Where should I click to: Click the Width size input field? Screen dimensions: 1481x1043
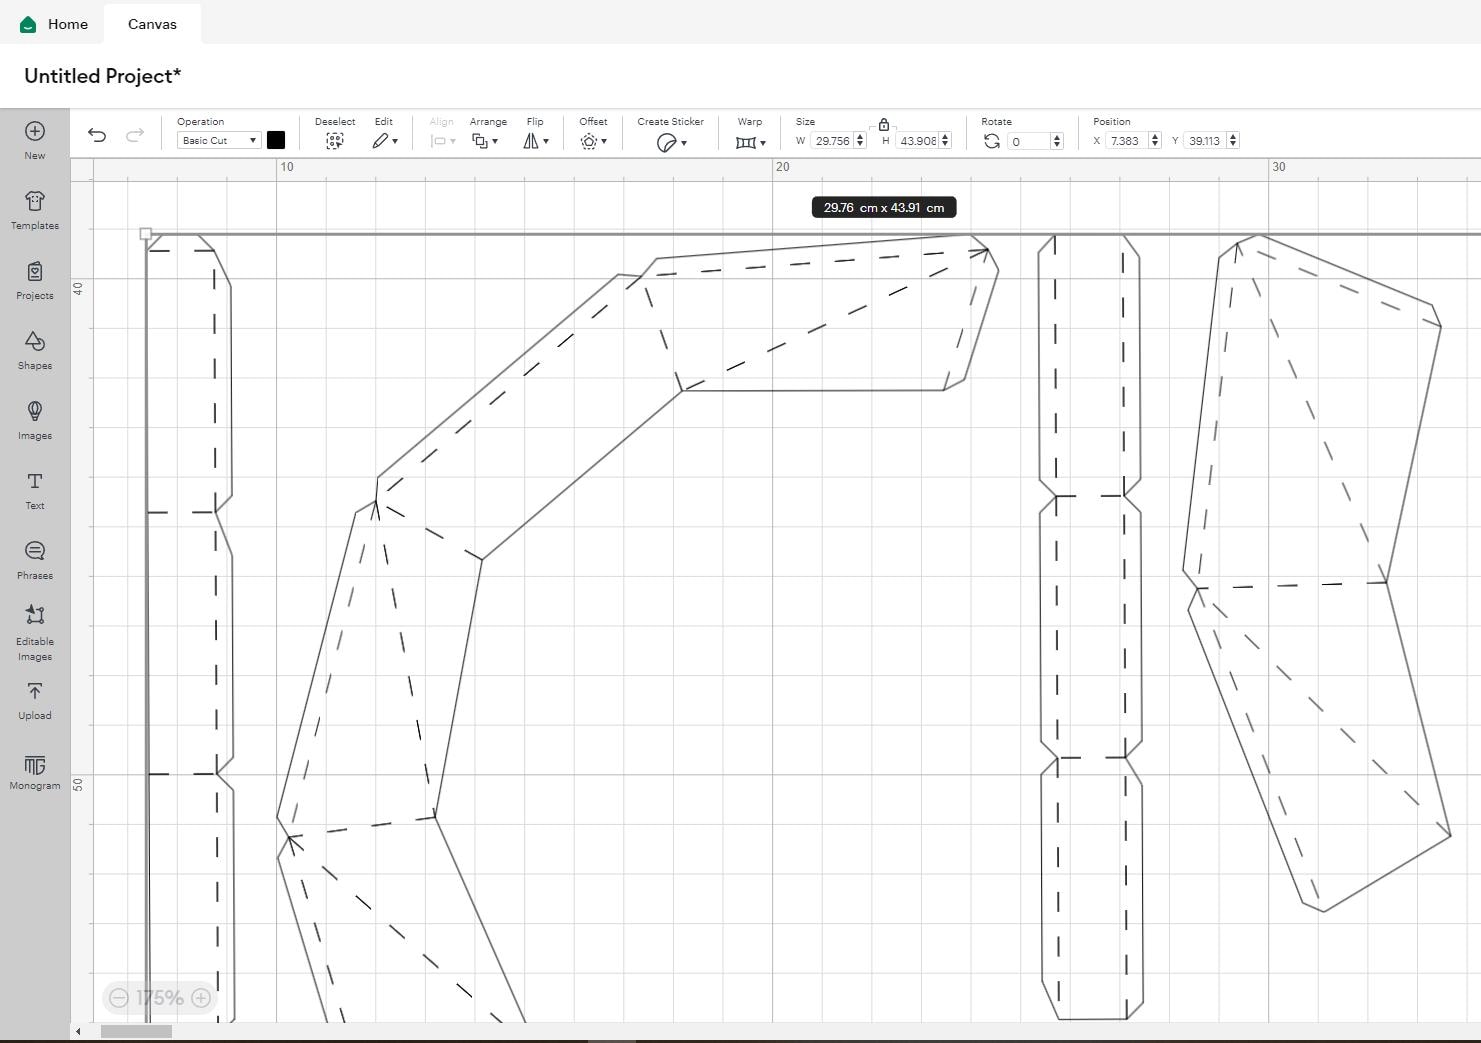(832, 141)
